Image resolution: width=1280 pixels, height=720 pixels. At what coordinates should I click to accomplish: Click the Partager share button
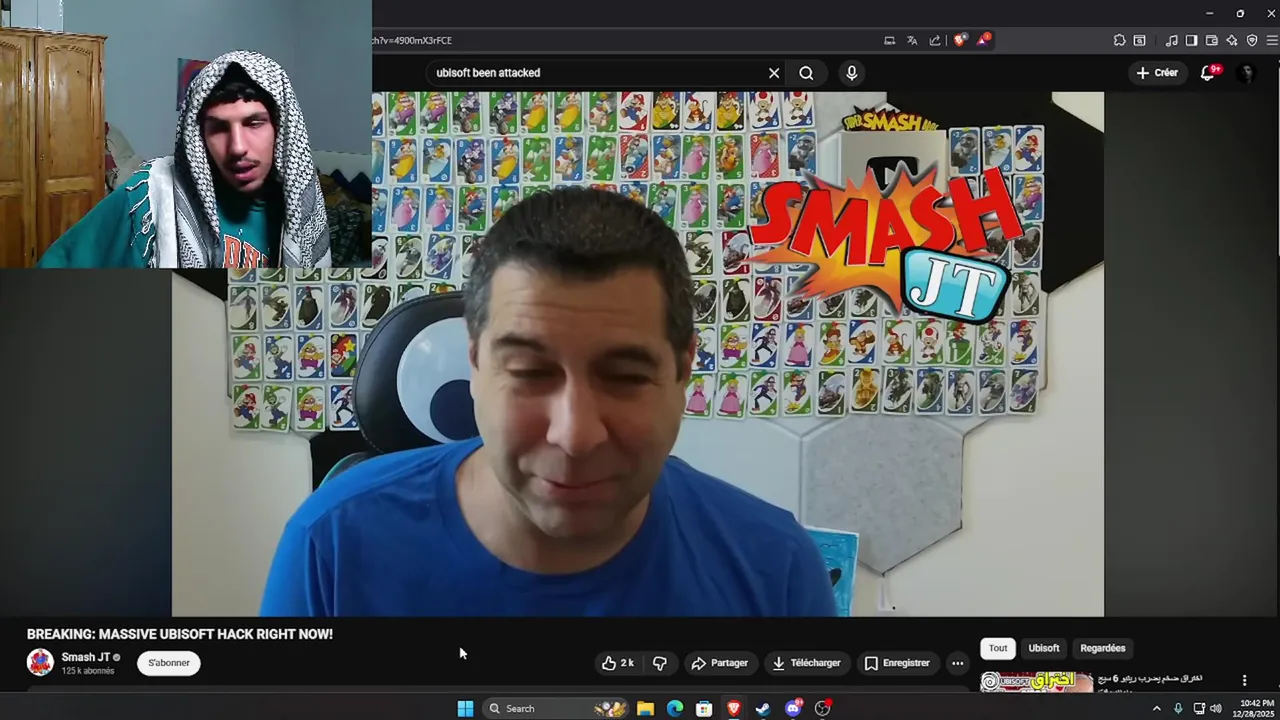720,663
